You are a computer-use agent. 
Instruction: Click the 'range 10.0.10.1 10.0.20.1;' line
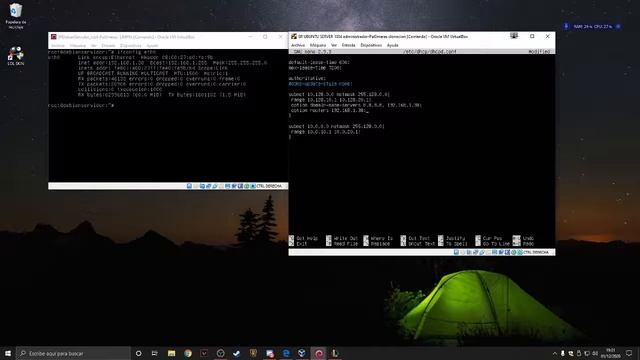[x=326, y=132]
